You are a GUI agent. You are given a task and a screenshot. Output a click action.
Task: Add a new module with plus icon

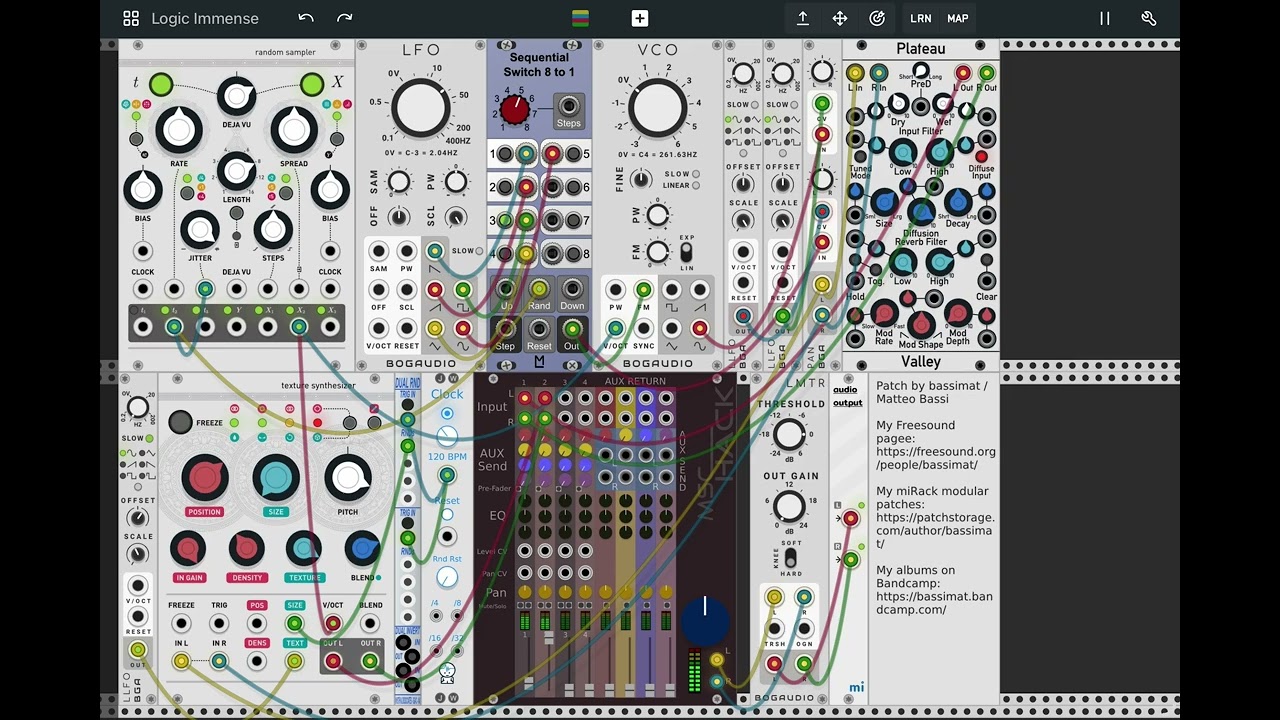pyautogui.click(x=640, y=18)
